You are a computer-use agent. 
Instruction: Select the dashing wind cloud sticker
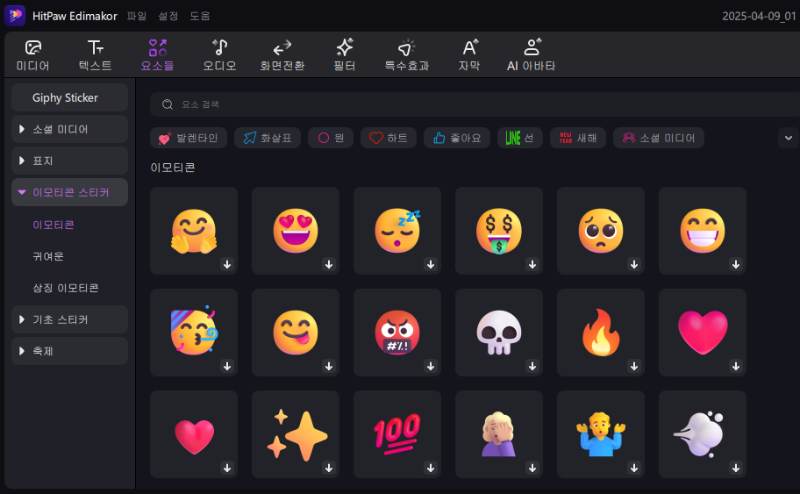pyautogui.click(x=703, y=434)
